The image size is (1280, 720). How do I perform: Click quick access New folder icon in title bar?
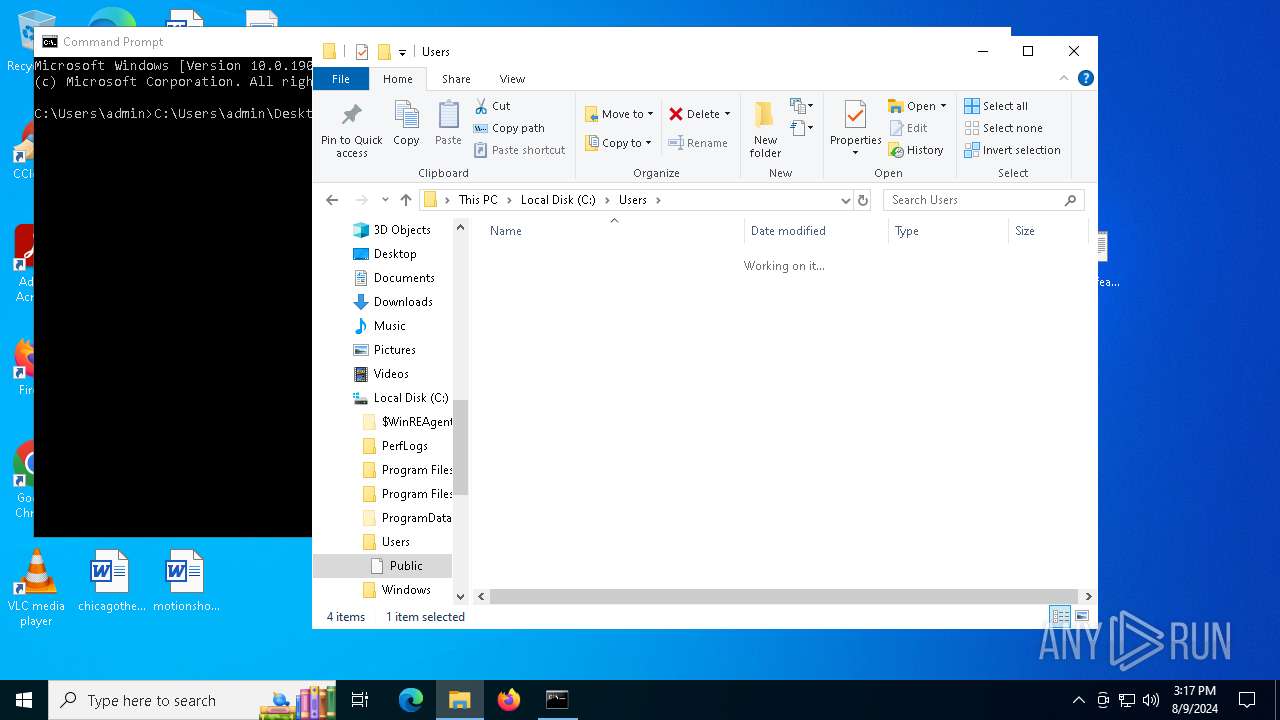[384, 52]
